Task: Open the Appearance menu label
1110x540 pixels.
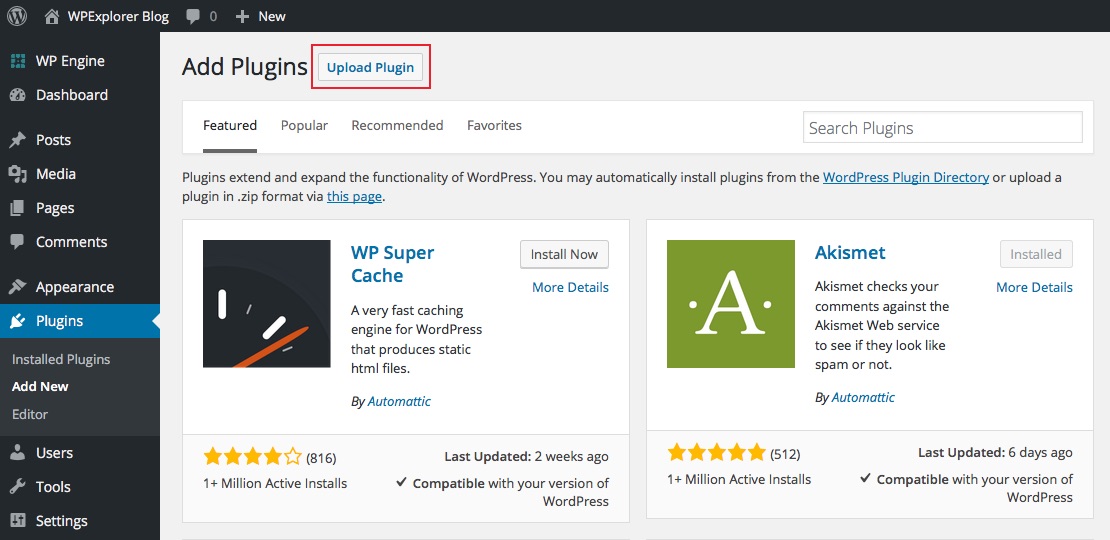Action: (x=75, y=287)
